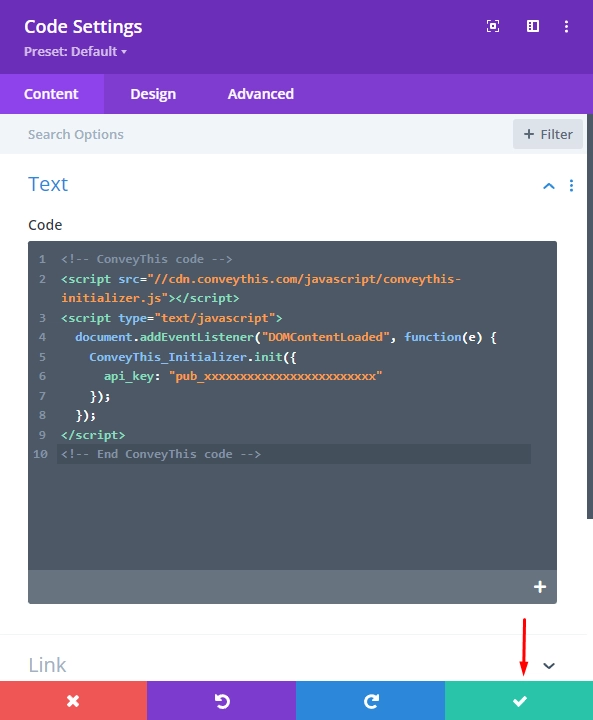Click the Text section heading
The width and height of the screenshot is (593, 720).
(x=48, y=185)
